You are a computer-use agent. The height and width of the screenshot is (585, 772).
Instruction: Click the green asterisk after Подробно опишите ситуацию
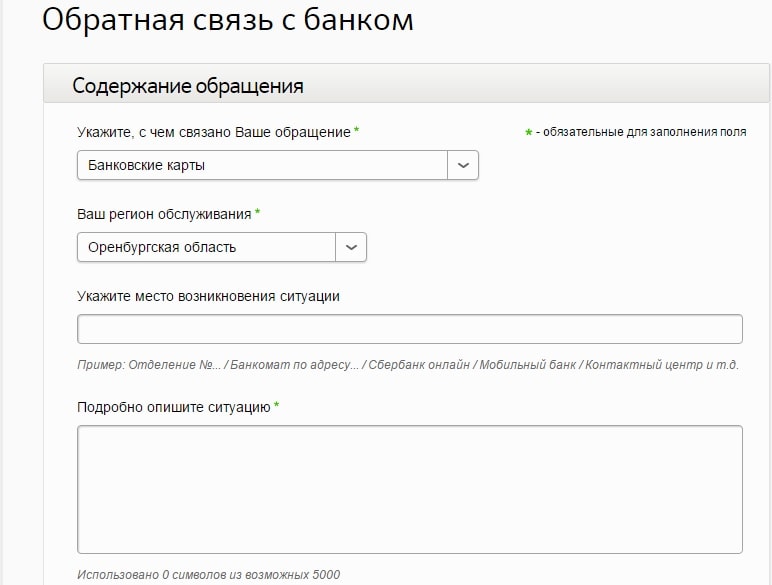click(277, 405)
